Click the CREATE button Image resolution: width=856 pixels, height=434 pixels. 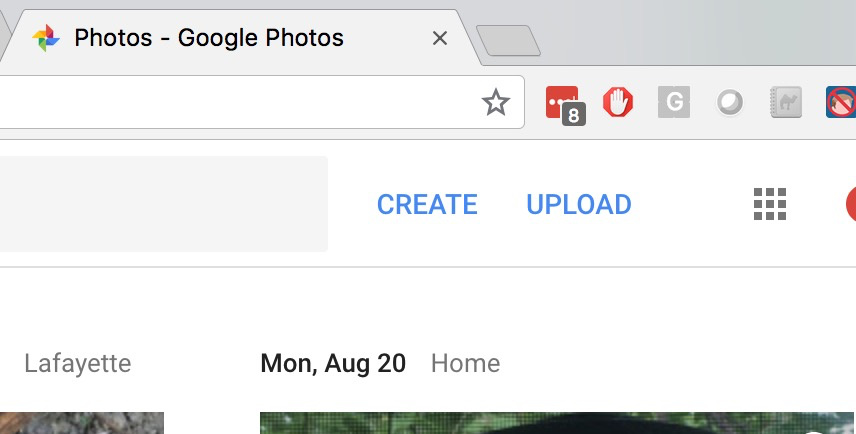pos(427,204)
